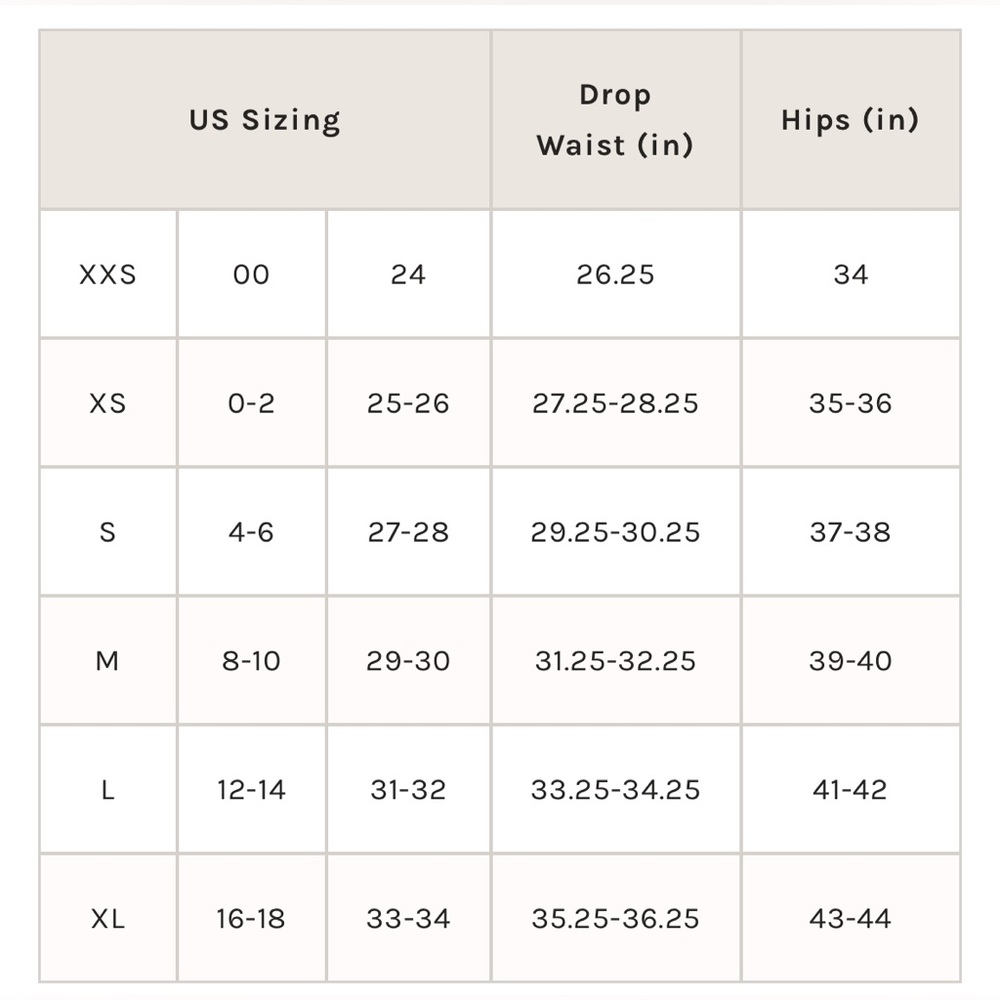Select the 43-44 hips cell

(x=851, y=918)
